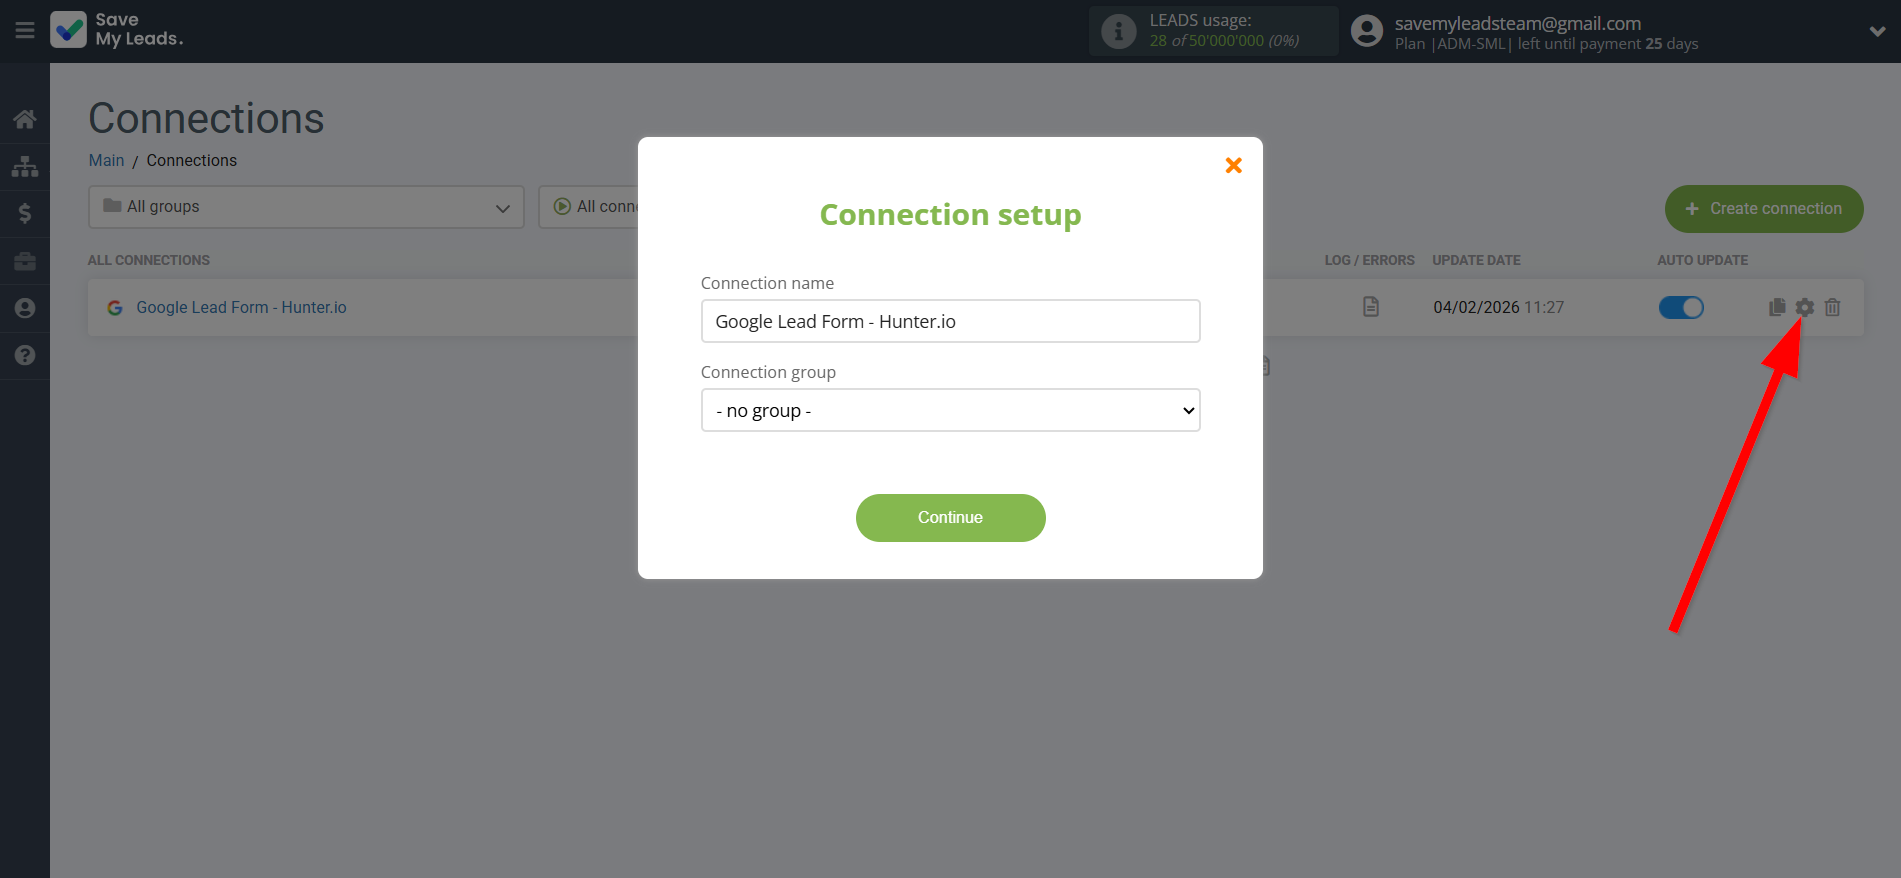Open the Connection group dropdown
Screen dimensions: 1901x878
950,410
